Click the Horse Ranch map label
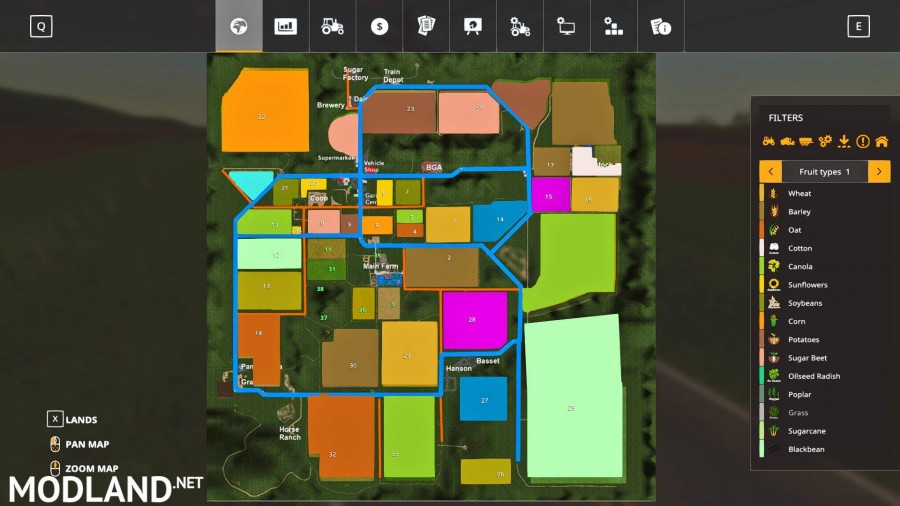Screen dimensions: 900x506 (x=290, y=433)
